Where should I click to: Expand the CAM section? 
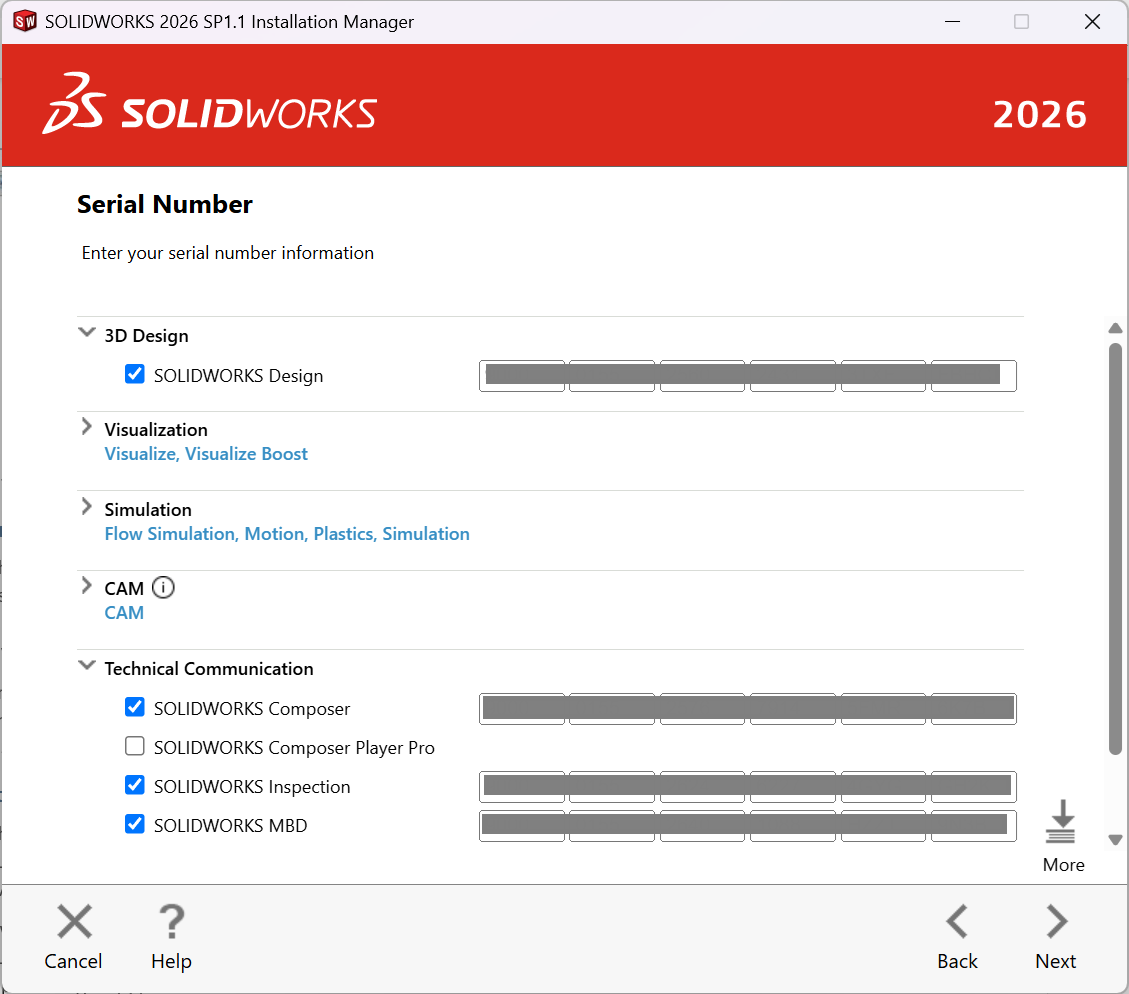86,586
